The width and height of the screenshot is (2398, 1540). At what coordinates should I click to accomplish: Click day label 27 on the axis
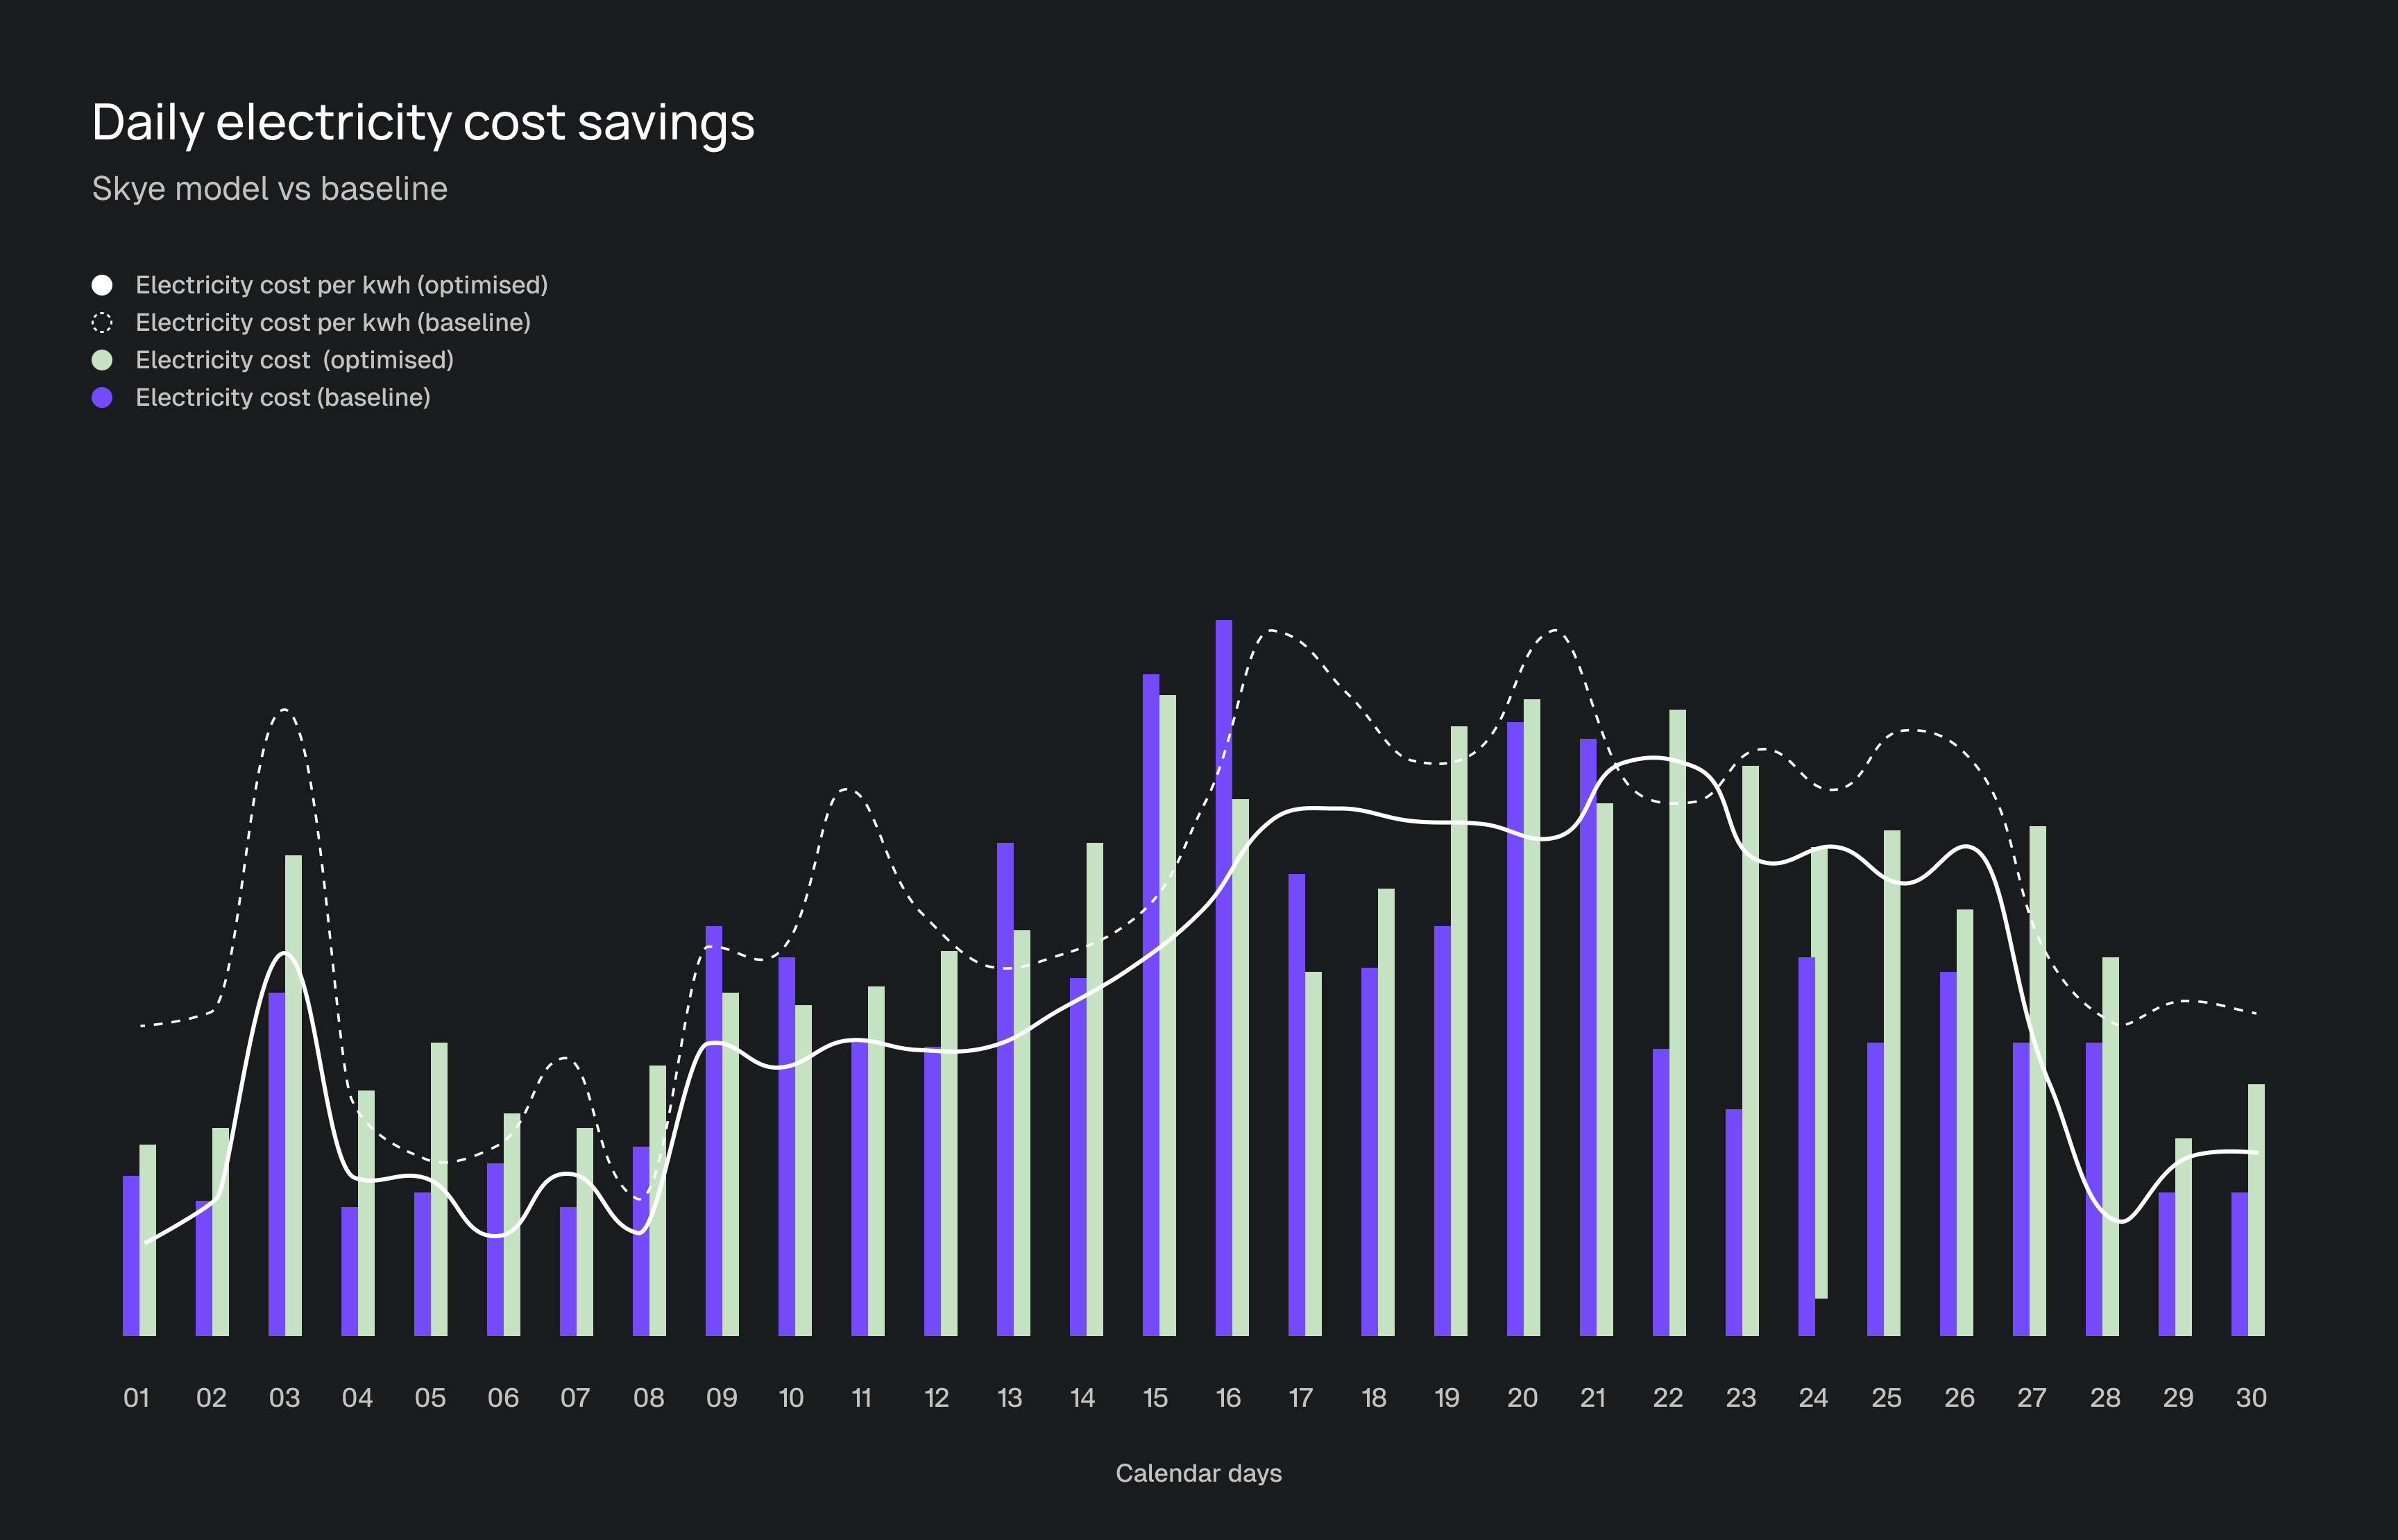pos(2031,1397)
